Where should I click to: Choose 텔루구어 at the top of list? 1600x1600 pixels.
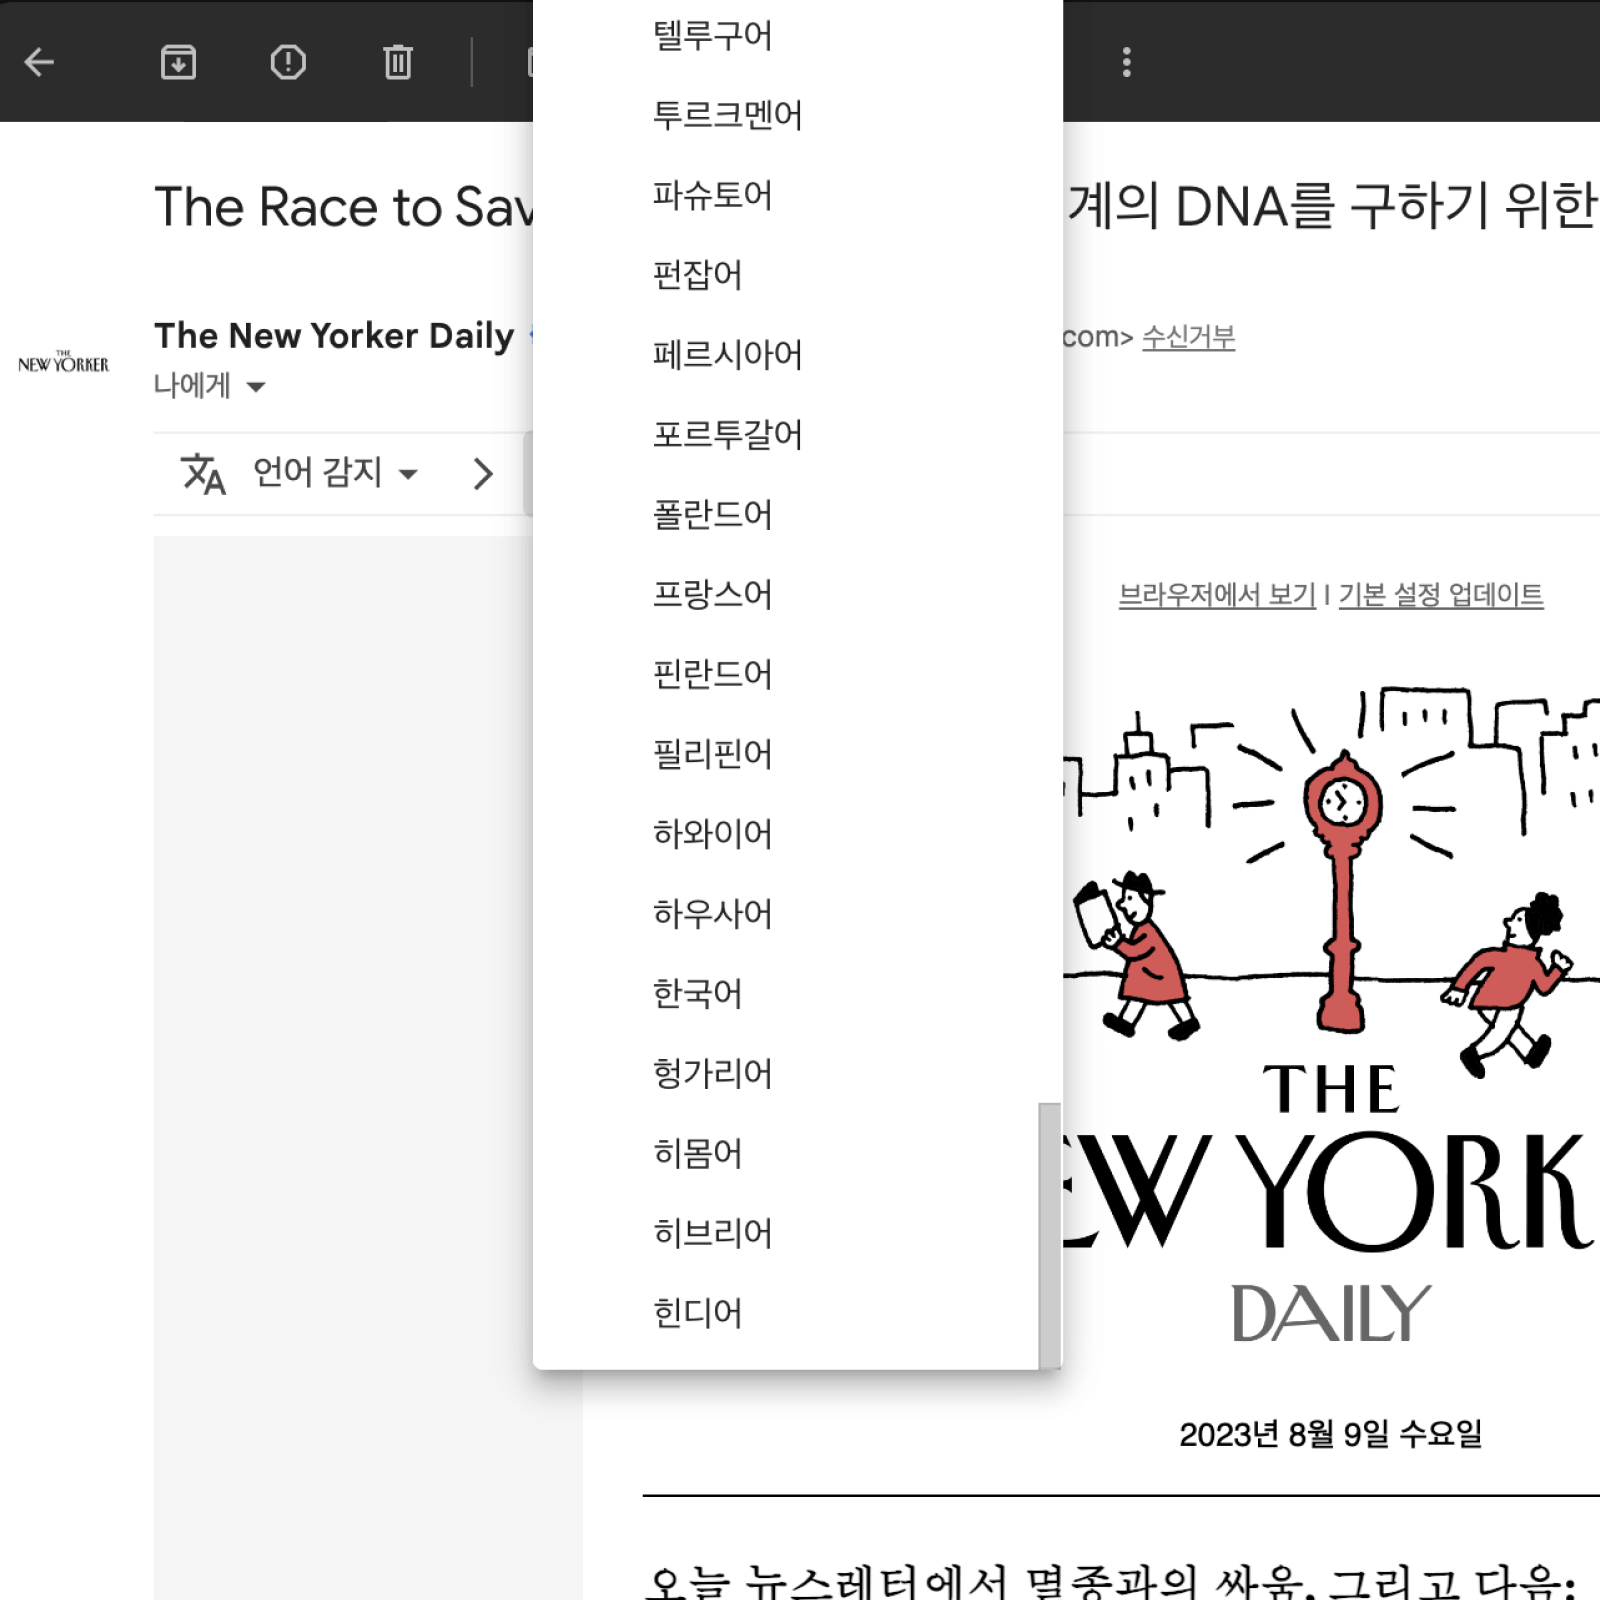712,35
